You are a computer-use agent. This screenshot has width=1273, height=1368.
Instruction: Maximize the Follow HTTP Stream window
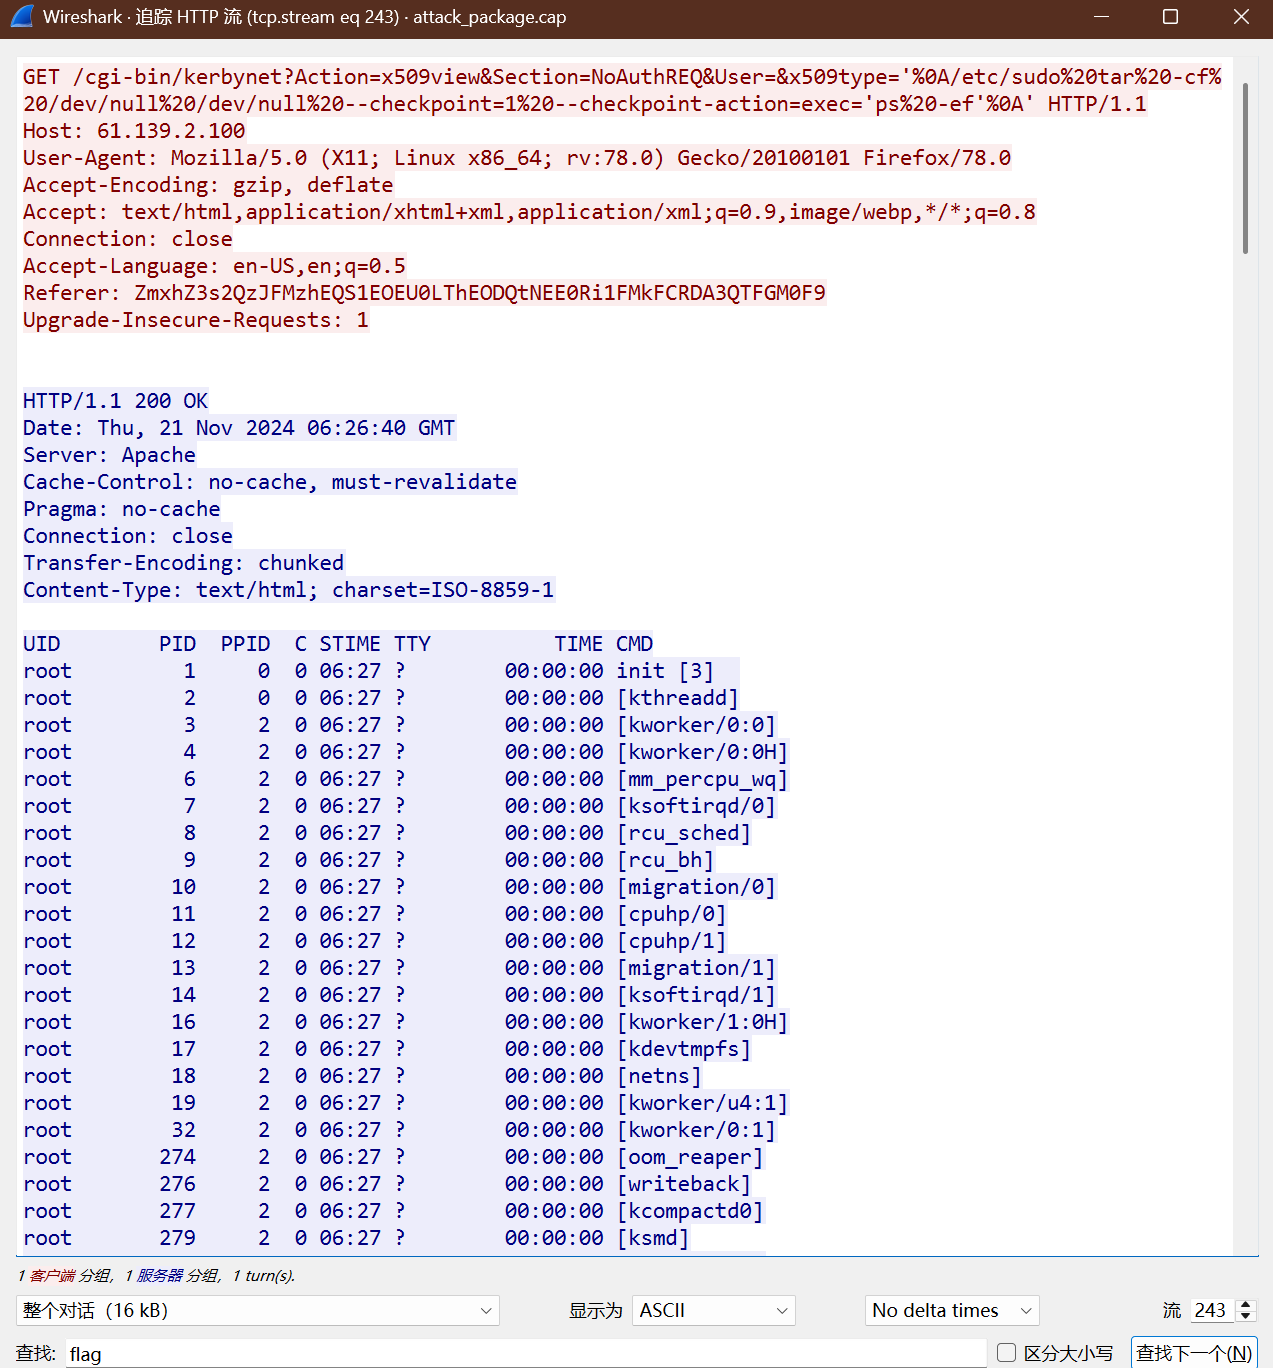pyautogui.click(x=1170, y=17)
